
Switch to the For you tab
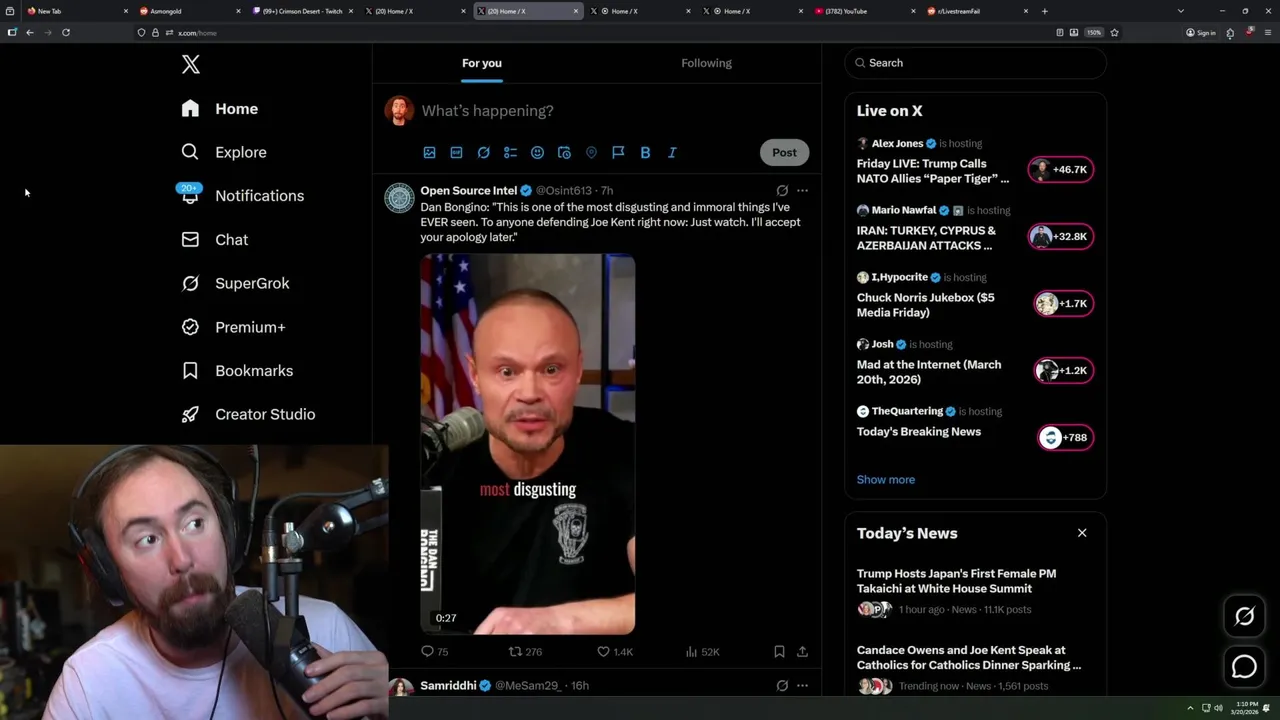pos(482,63)
